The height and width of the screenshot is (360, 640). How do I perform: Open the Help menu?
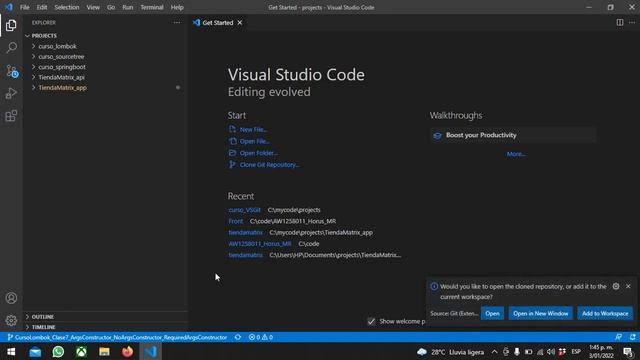(x=177, y=7)
